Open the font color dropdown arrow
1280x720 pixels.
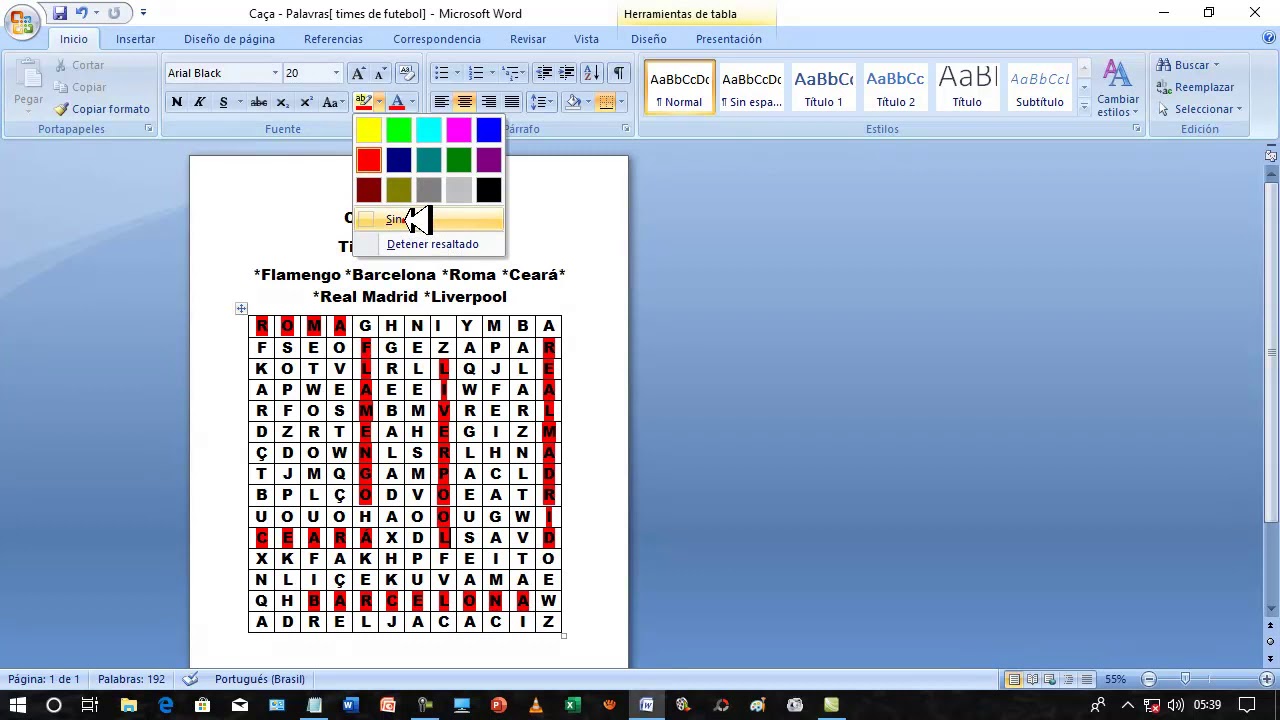tap(412, 102)
